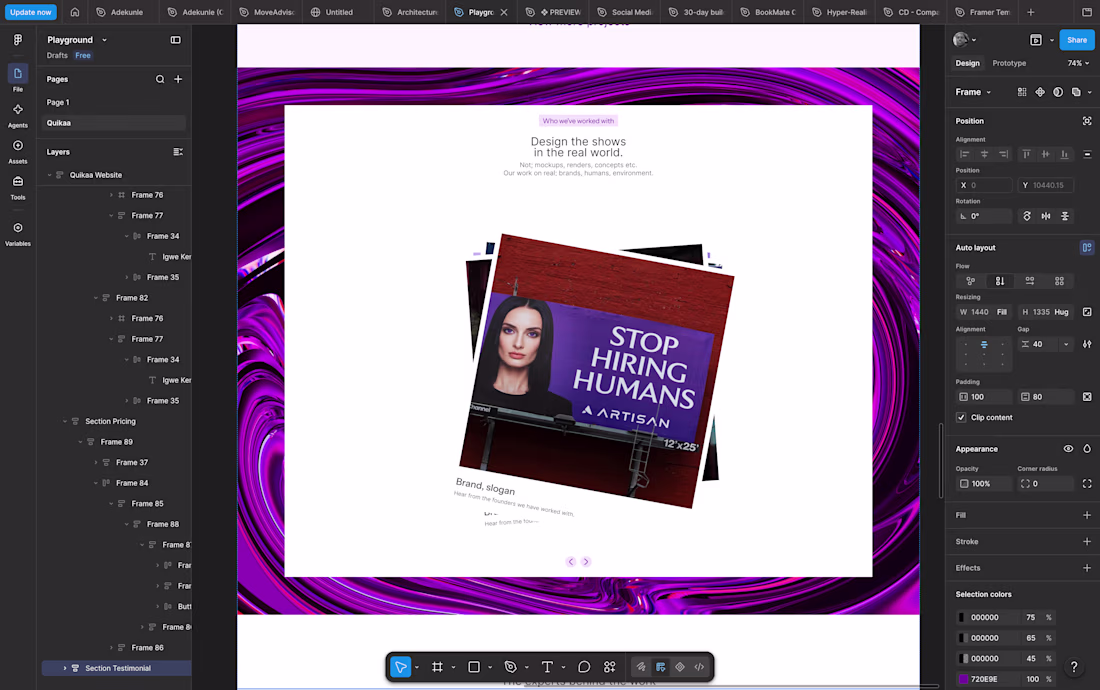Click the 000000 swatch at 45%
1100x690 pixels.
[x=963, y=658]
